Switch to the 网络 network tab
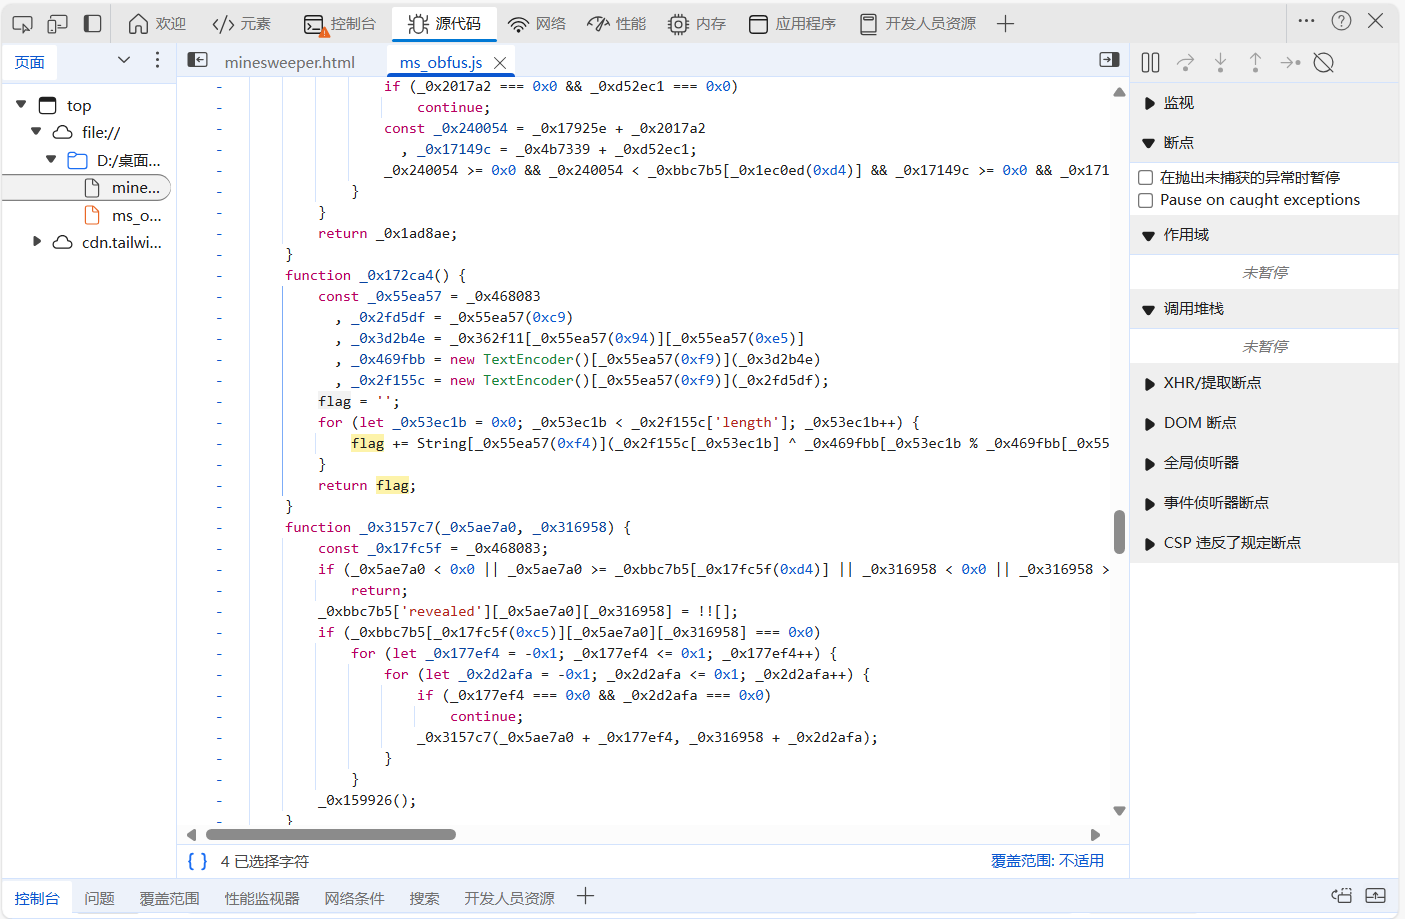The width and height of the screenshot is (1405, 919). point(537,23)
